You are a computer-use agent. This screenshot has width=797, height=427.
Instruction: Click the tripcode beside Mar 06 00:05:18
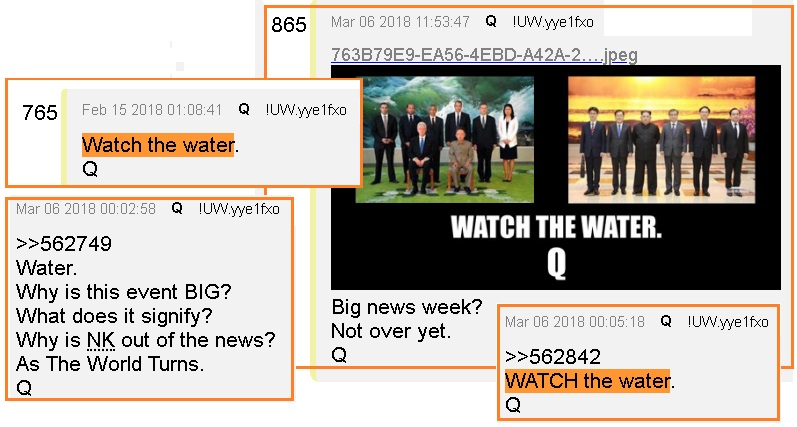pos(728,322)
